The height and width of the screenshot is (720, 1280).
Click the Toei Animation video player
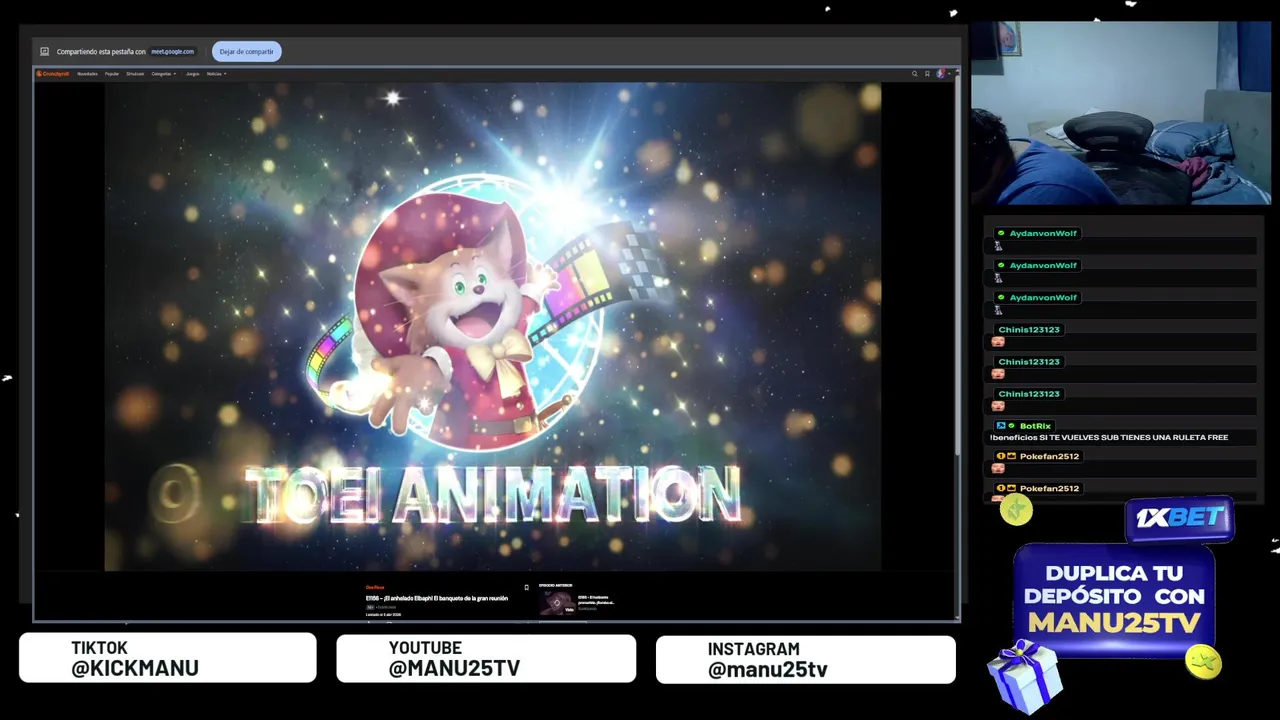click(493, 326)
